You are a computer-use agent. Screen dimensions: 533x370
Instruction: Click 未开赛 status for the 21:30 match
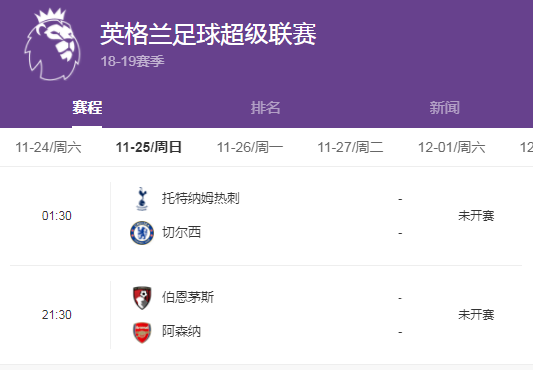[476, 315]
